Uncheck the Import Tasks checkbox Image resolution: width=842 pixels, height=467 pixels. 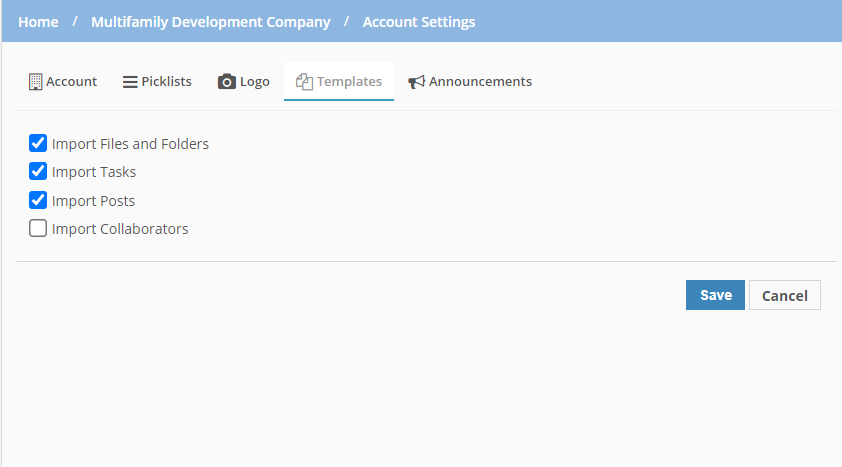38,171
